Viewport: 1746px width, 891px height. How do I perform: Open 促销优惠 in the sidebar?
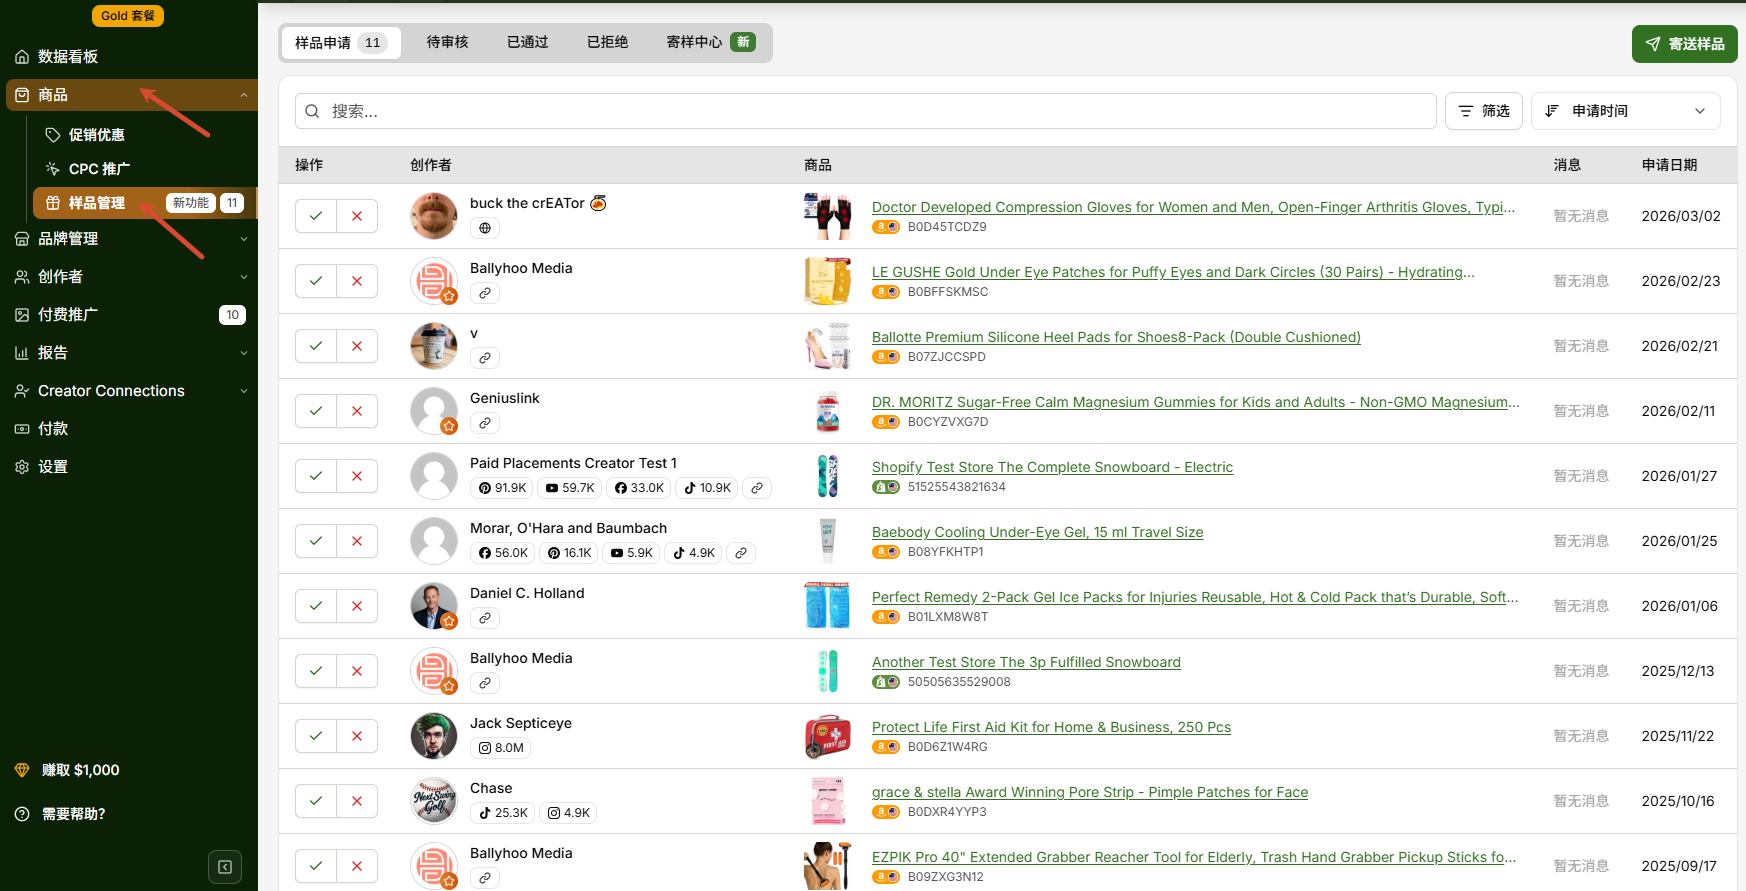[x=96, y=135]
